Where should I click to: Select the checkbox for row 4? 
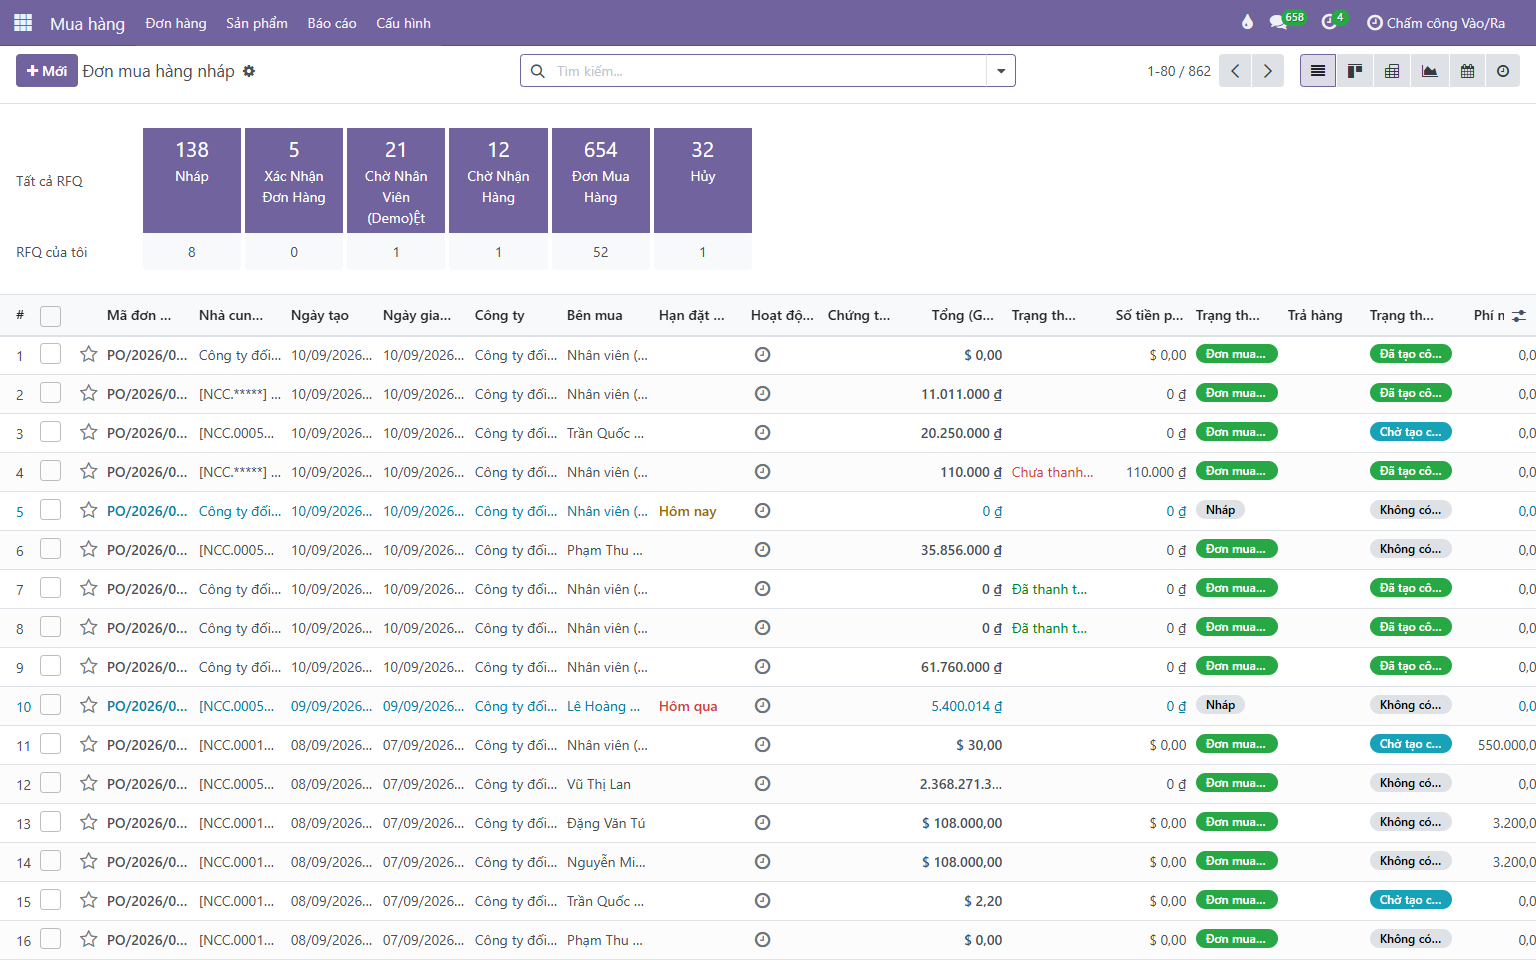click(x=50, y=471)
